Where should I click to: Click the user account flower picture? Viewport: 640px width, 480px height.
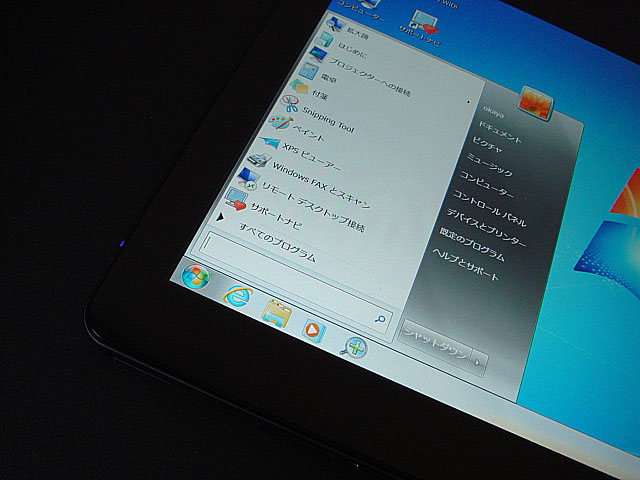coord(536,103)
